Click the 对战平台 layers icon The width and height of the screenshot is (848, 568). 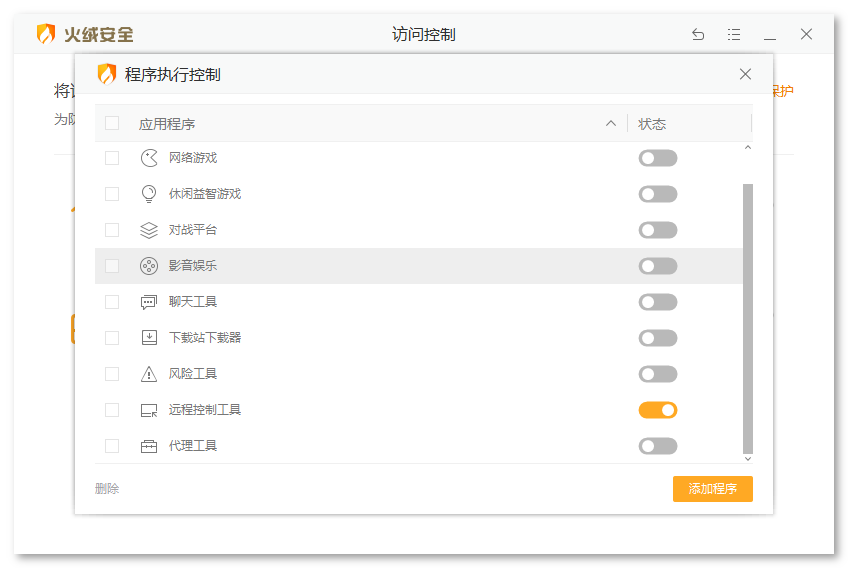(x=149, y=230)
